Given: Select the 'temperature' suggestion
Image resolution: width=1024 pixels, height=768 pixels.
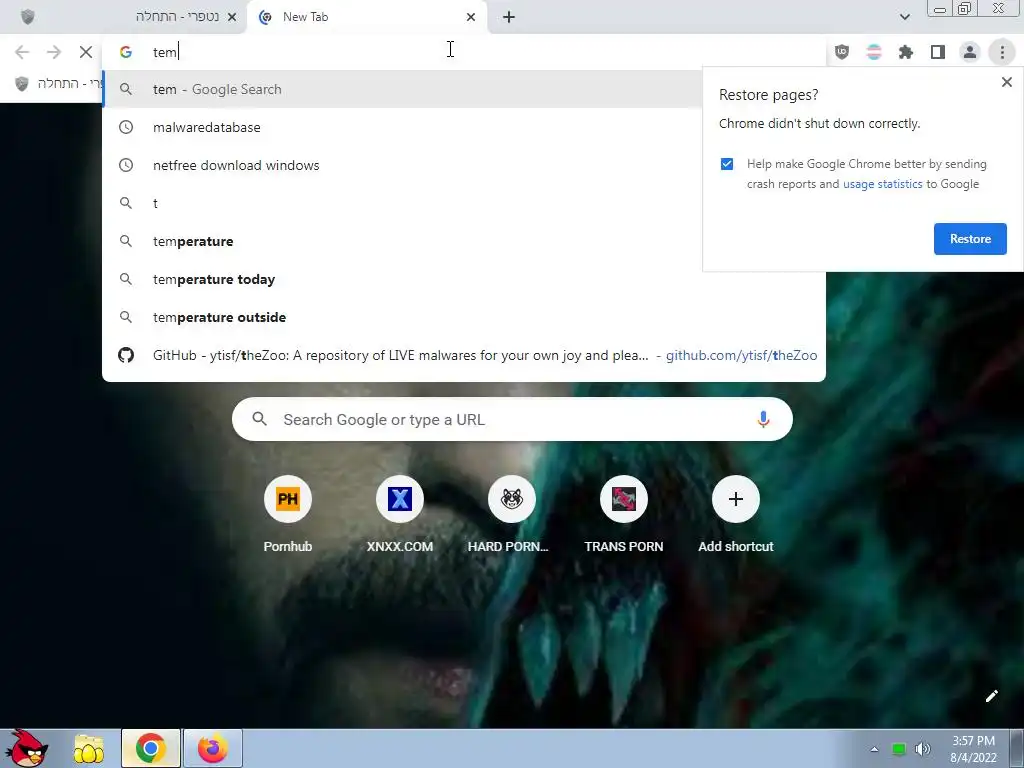Looking at the screenshot, I should (403, 241).
